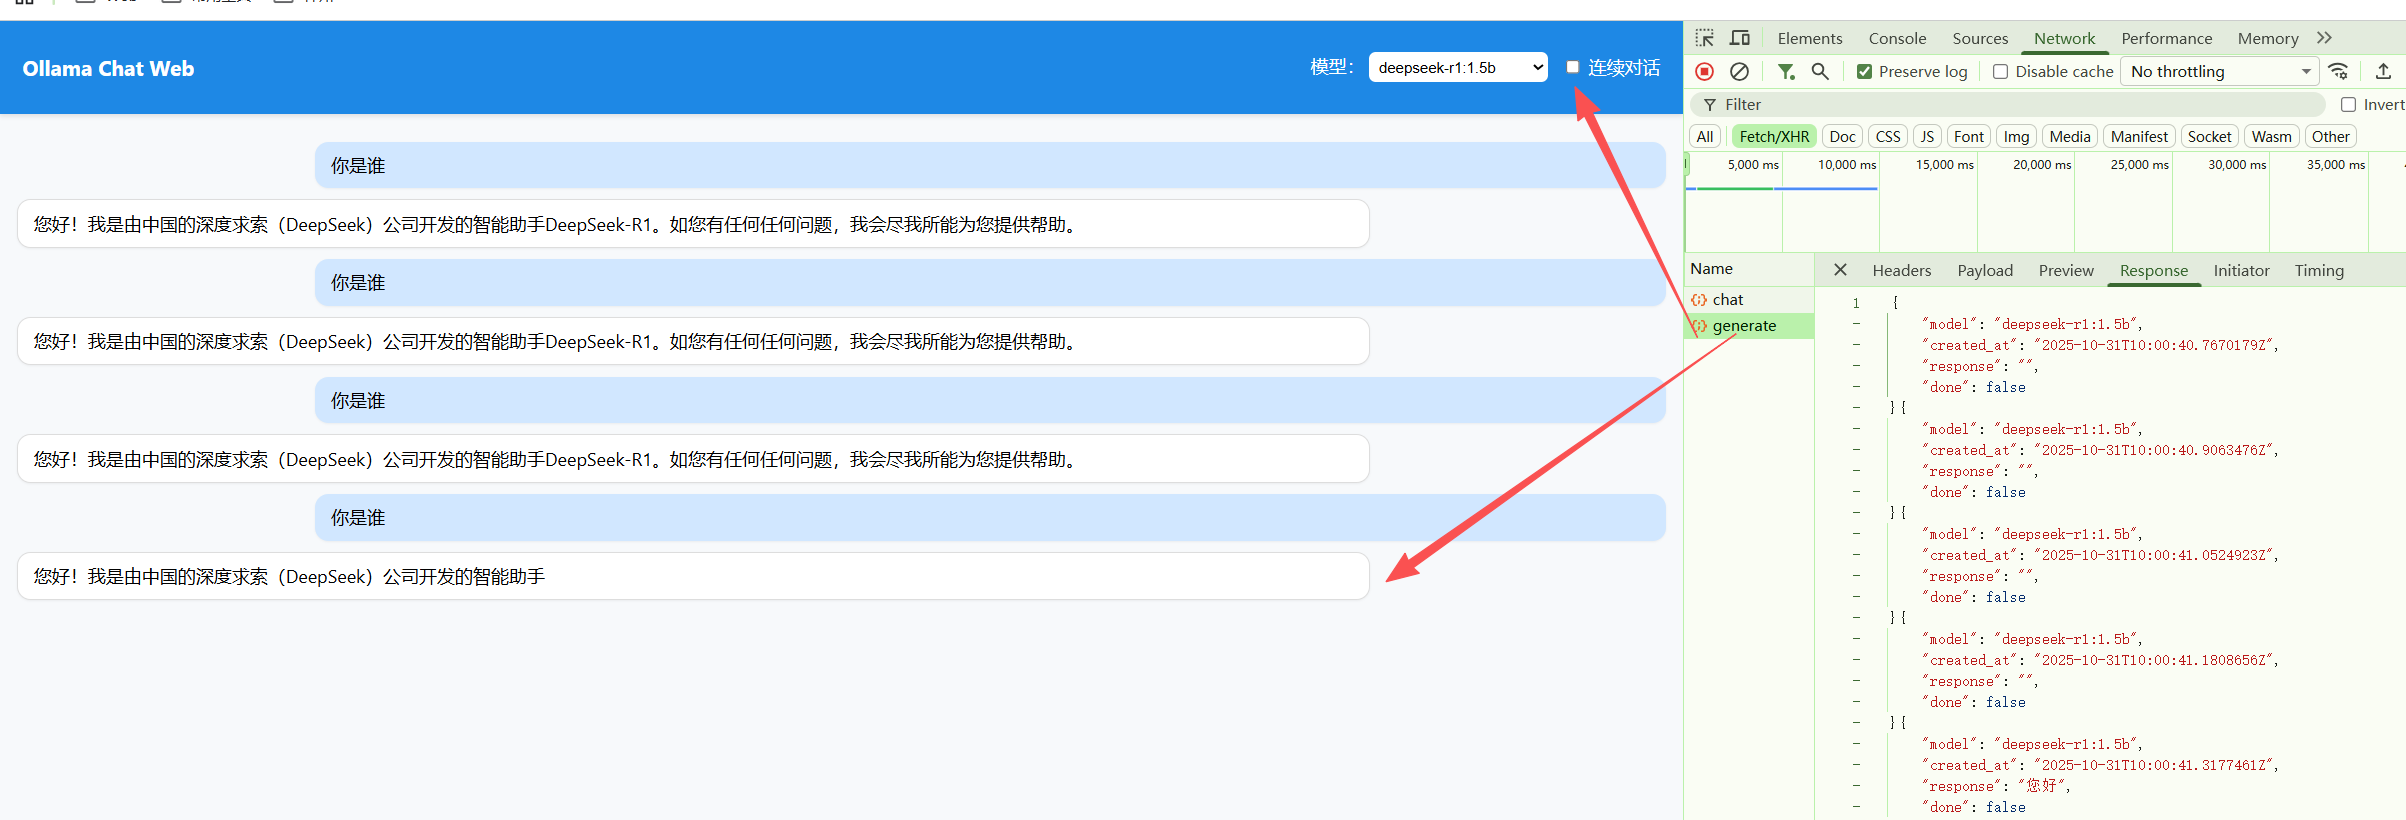Filter requests by Img
Image resolution: width=2406 pixels, height=820 pixels.
pyautogui.click(x=2016, y=137)
